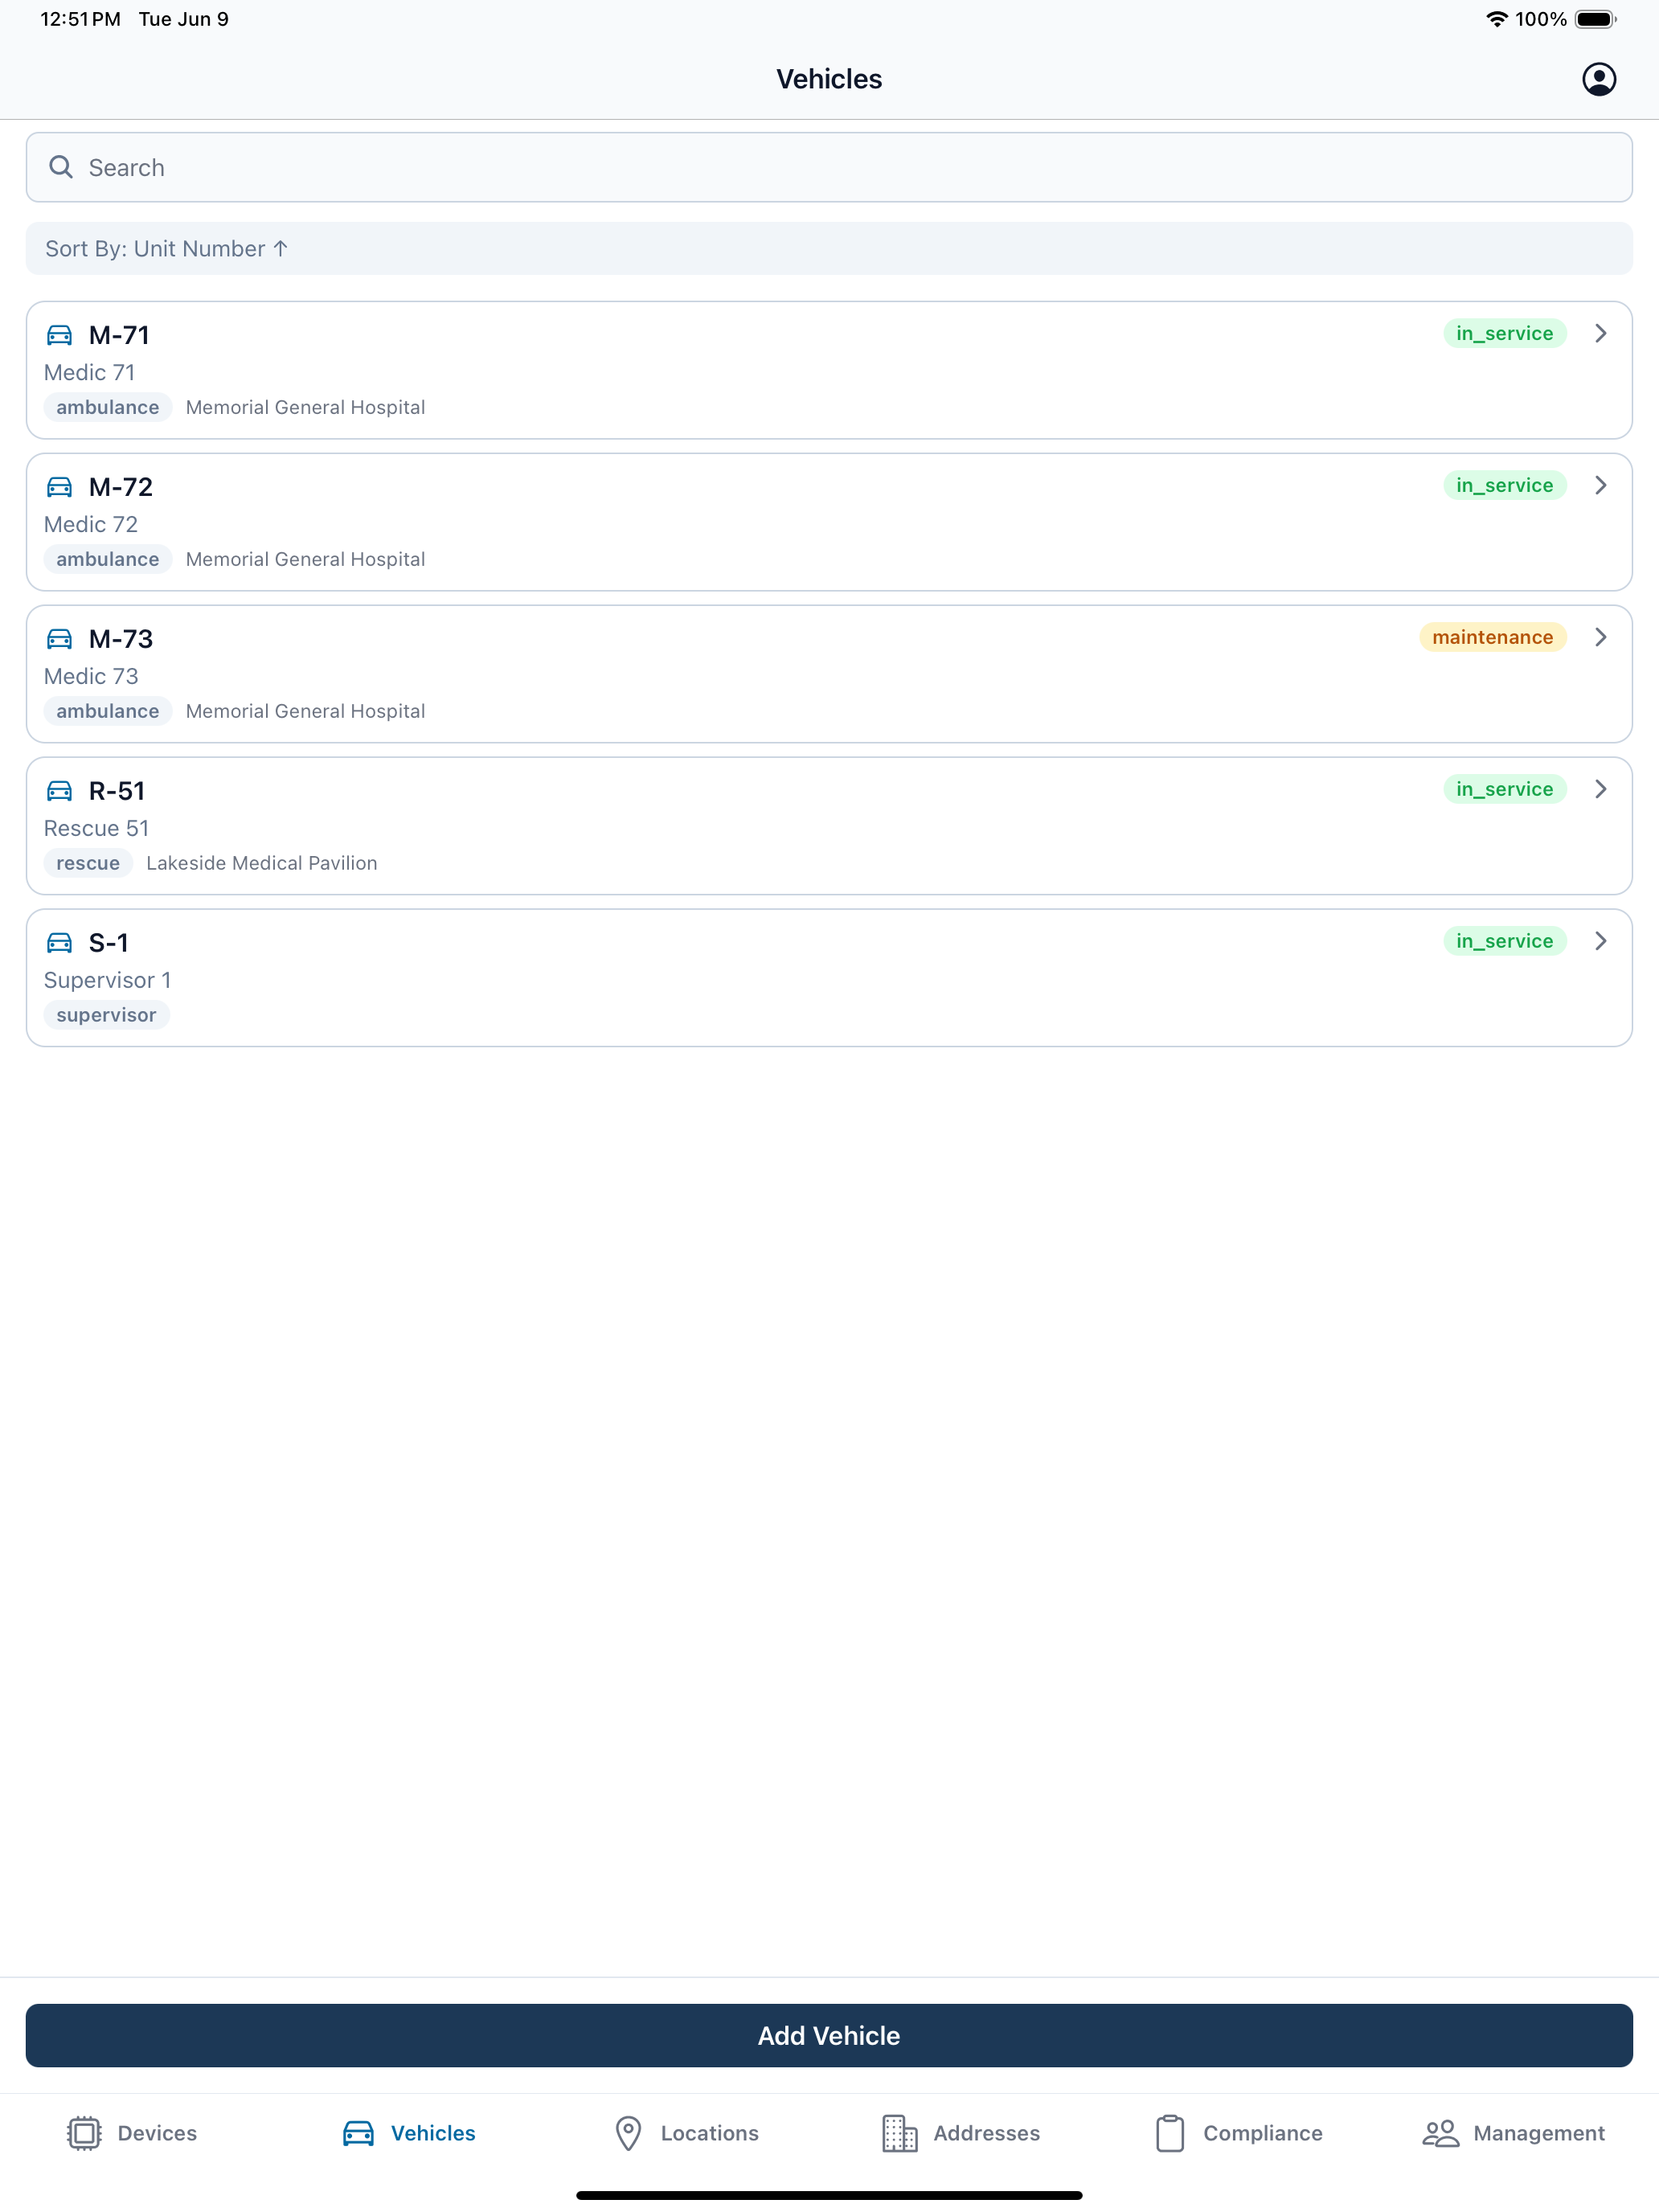Click the Medic 73 name
The image size is (1659, 2212).
pos(90,676)
